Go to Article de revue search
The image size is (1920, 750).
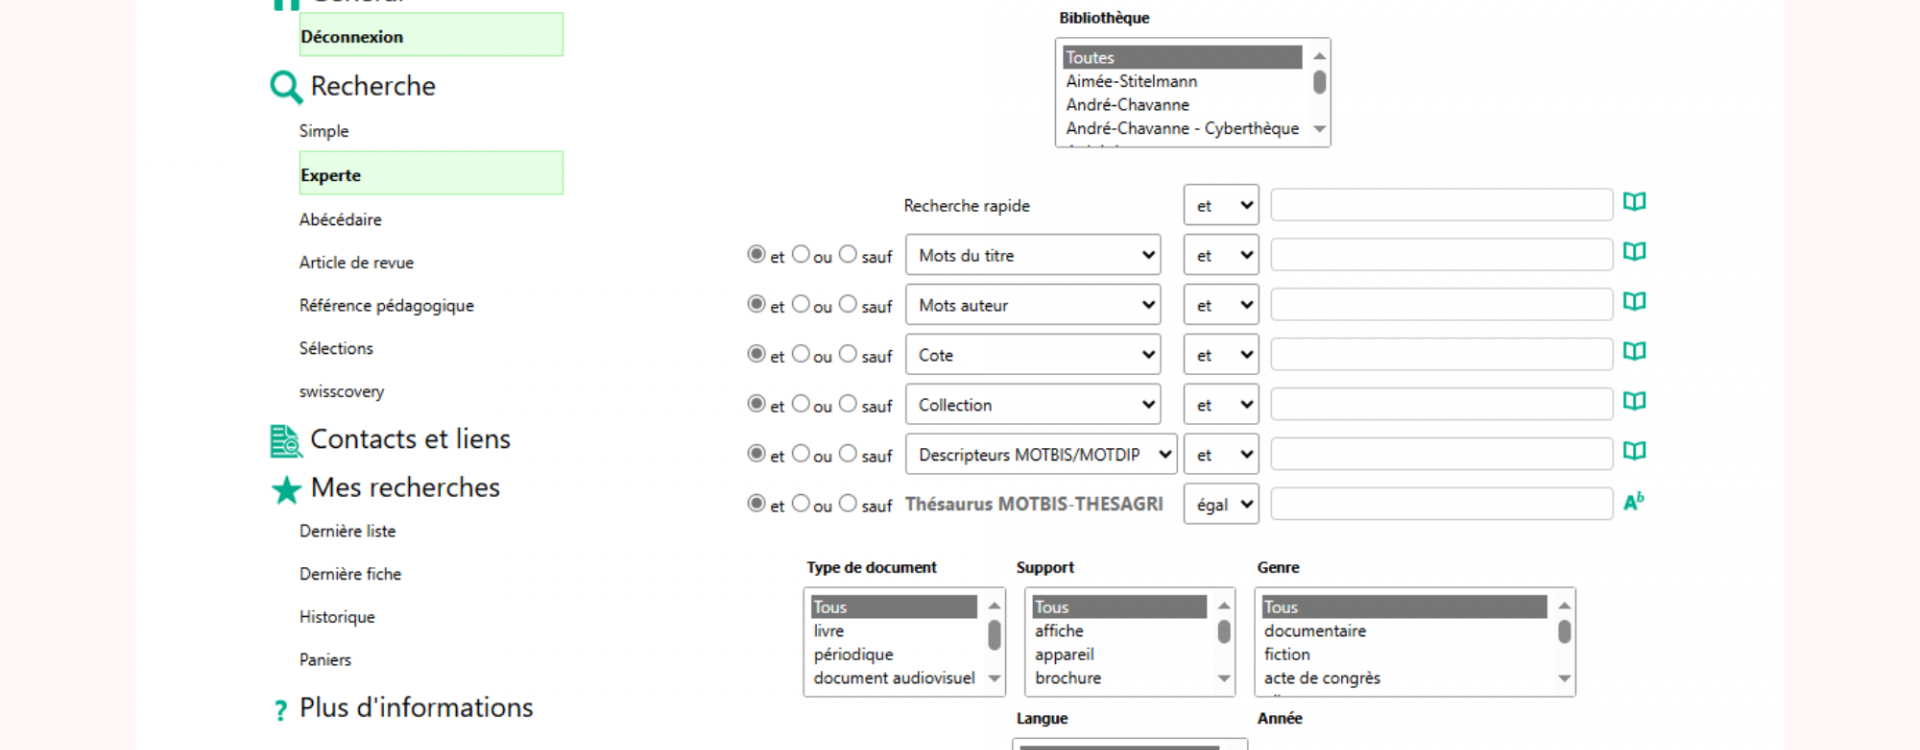pyautogui.click(x=356, y=263)
